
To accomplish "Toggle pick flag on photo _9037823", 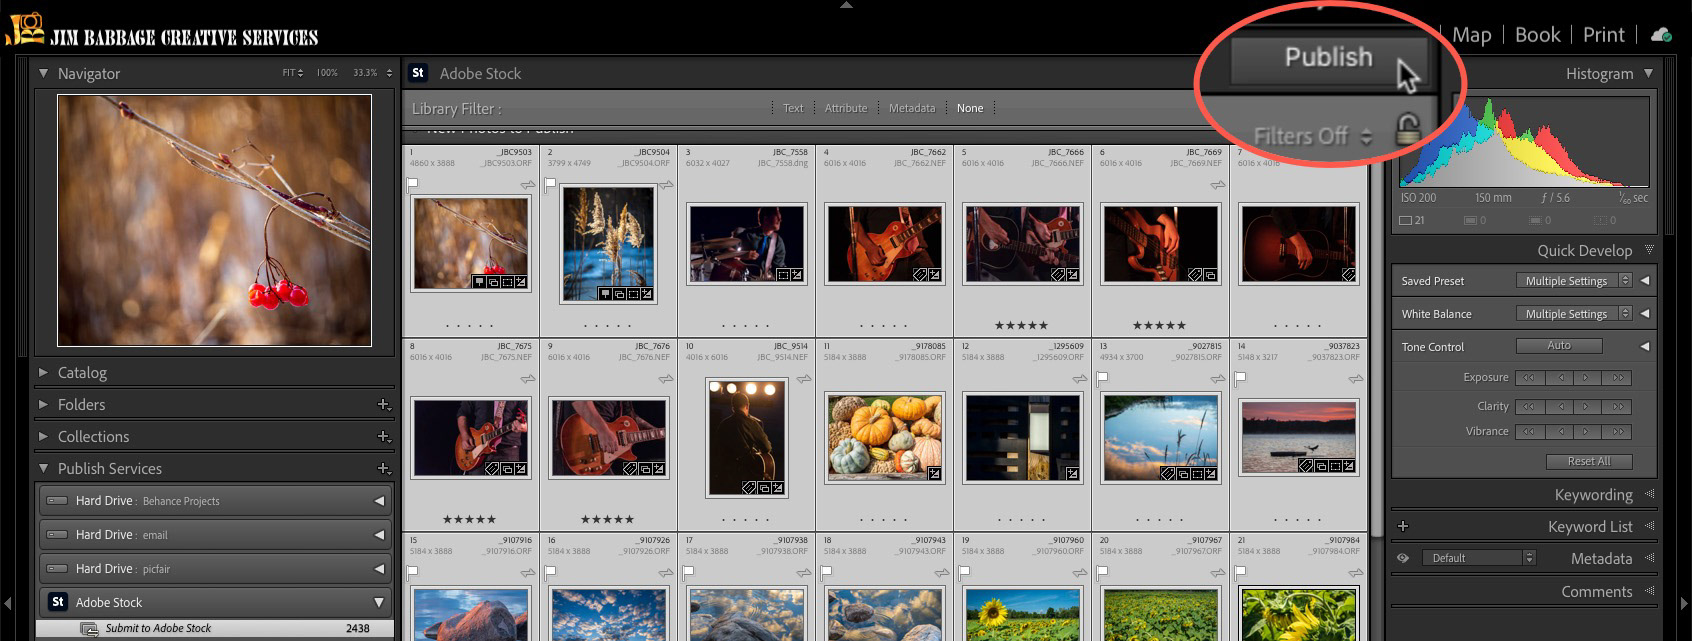I will (x=1240, y=378).
